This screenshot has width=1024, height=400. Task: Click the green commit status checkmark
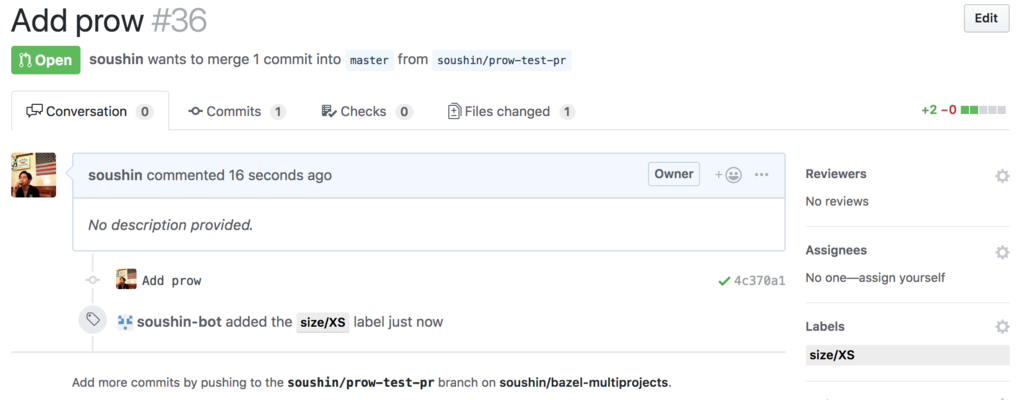click(724, 281)
